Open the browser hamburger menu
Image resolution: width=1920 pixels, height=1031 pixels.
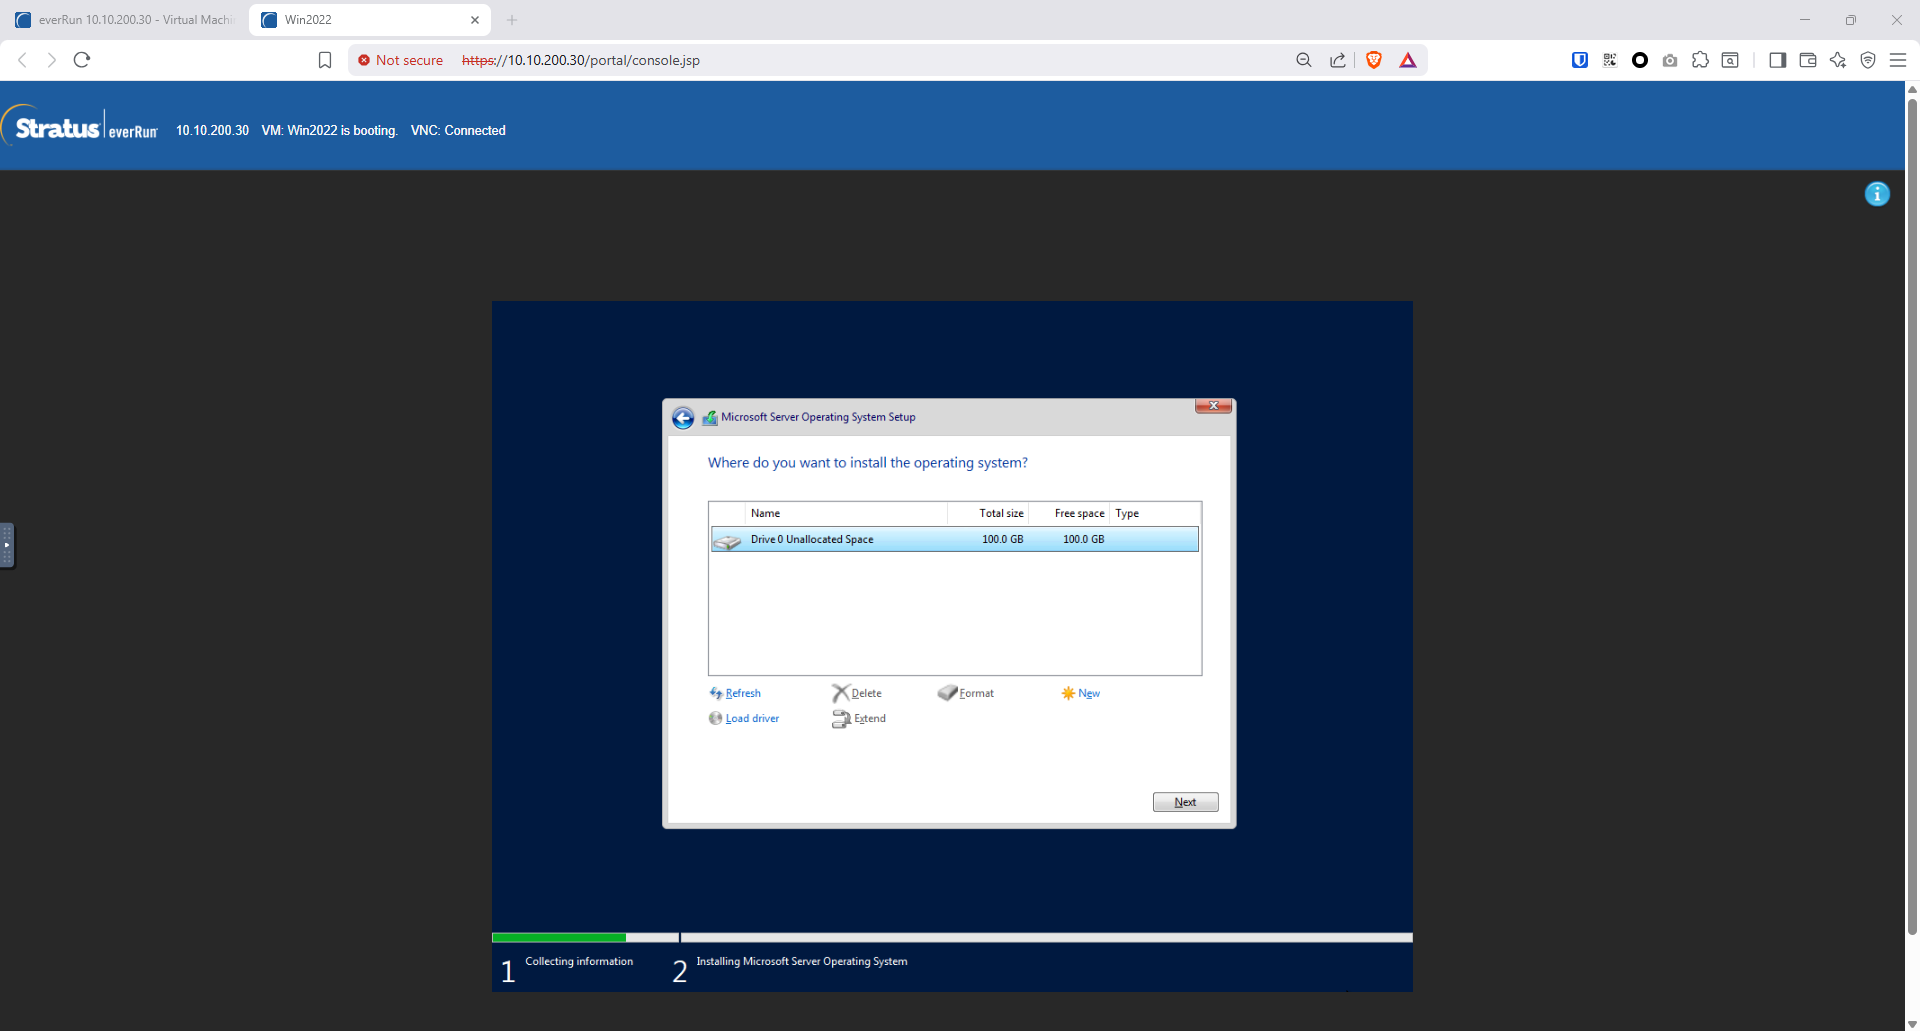[x=1898, y=60]
